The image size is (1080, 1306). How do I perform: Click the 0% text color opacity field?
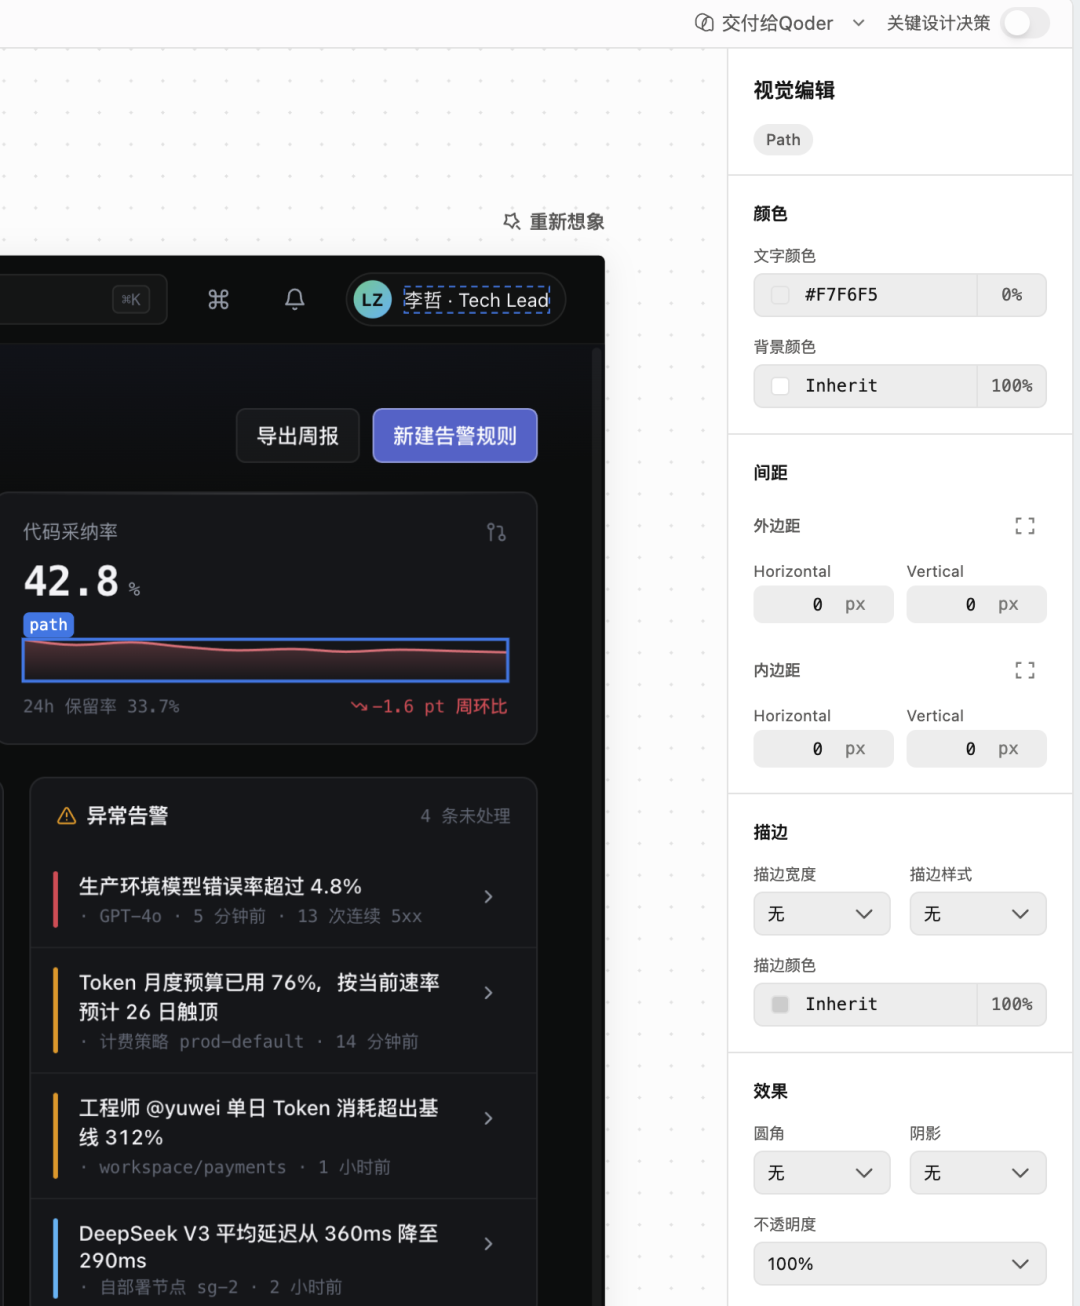pos(1012,295)
